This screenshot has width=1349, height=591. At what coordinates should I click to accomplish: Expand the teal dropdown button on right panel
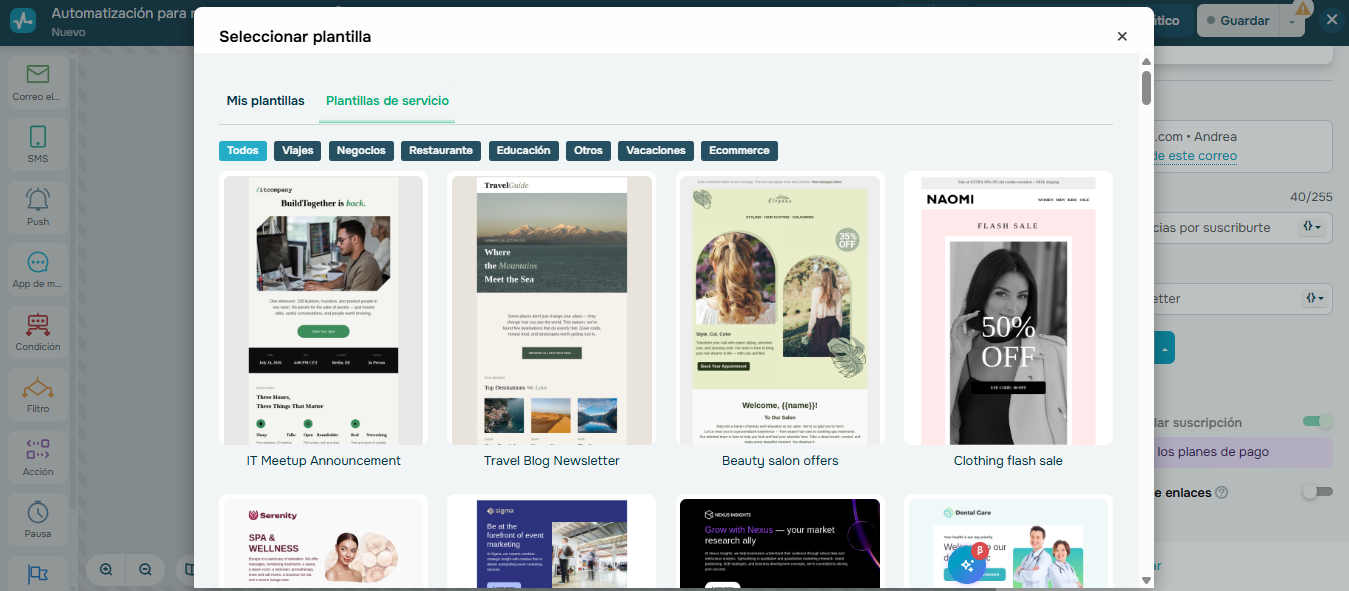[1164, 348]
